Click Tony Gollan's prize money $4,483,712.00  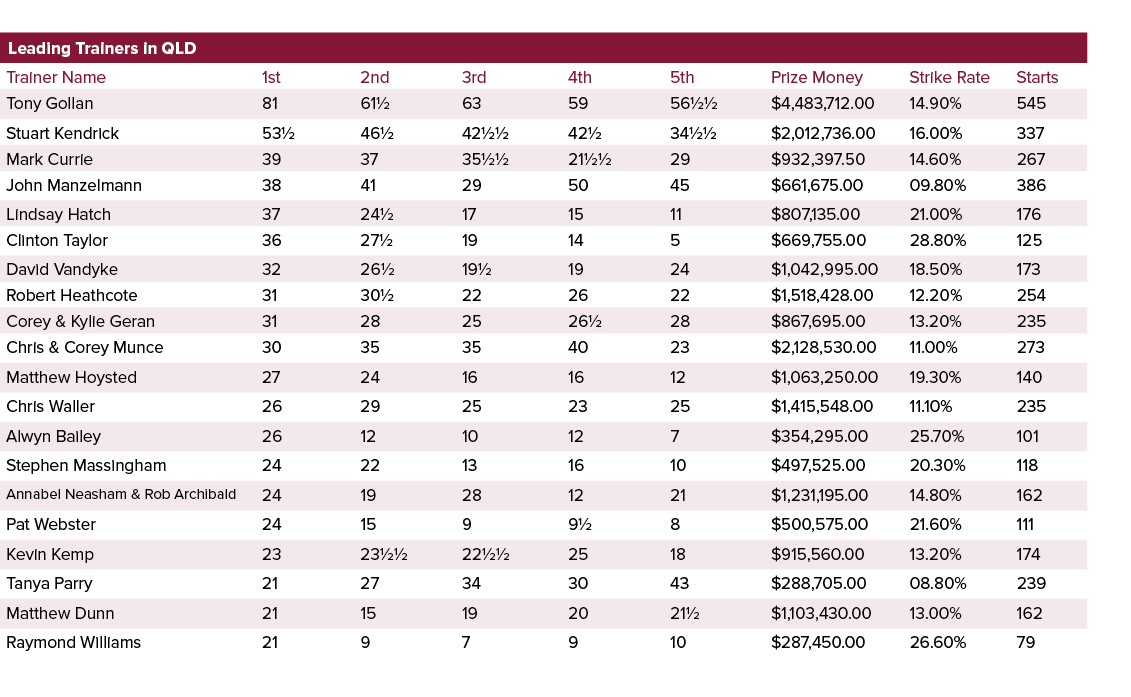tap(823, 103)
